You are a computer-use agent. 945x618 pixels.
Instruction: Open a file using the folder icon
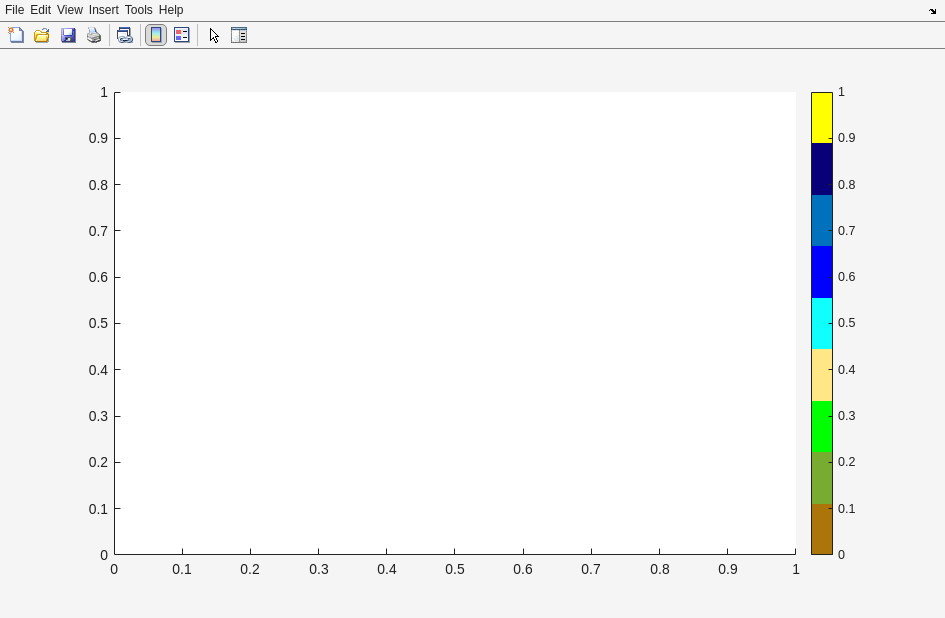42,35
